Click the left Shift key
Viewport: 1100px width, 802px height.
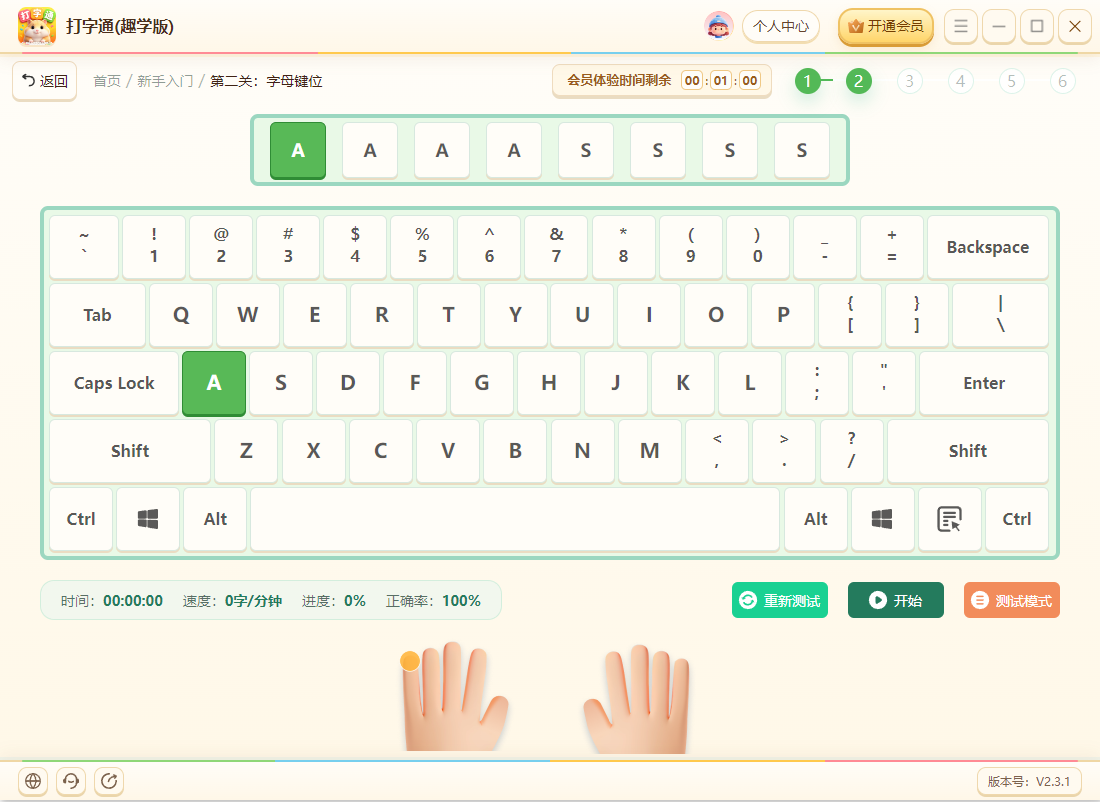(130, 451)
